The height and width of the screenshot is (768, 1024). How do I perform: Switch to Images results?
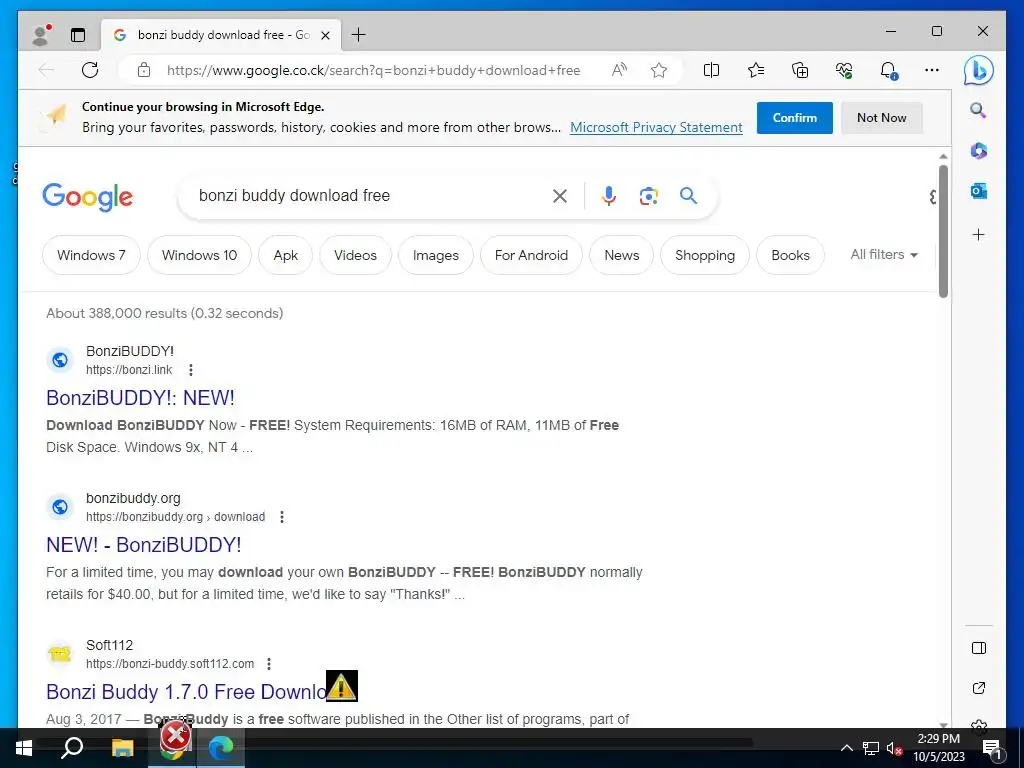[436, 255]
